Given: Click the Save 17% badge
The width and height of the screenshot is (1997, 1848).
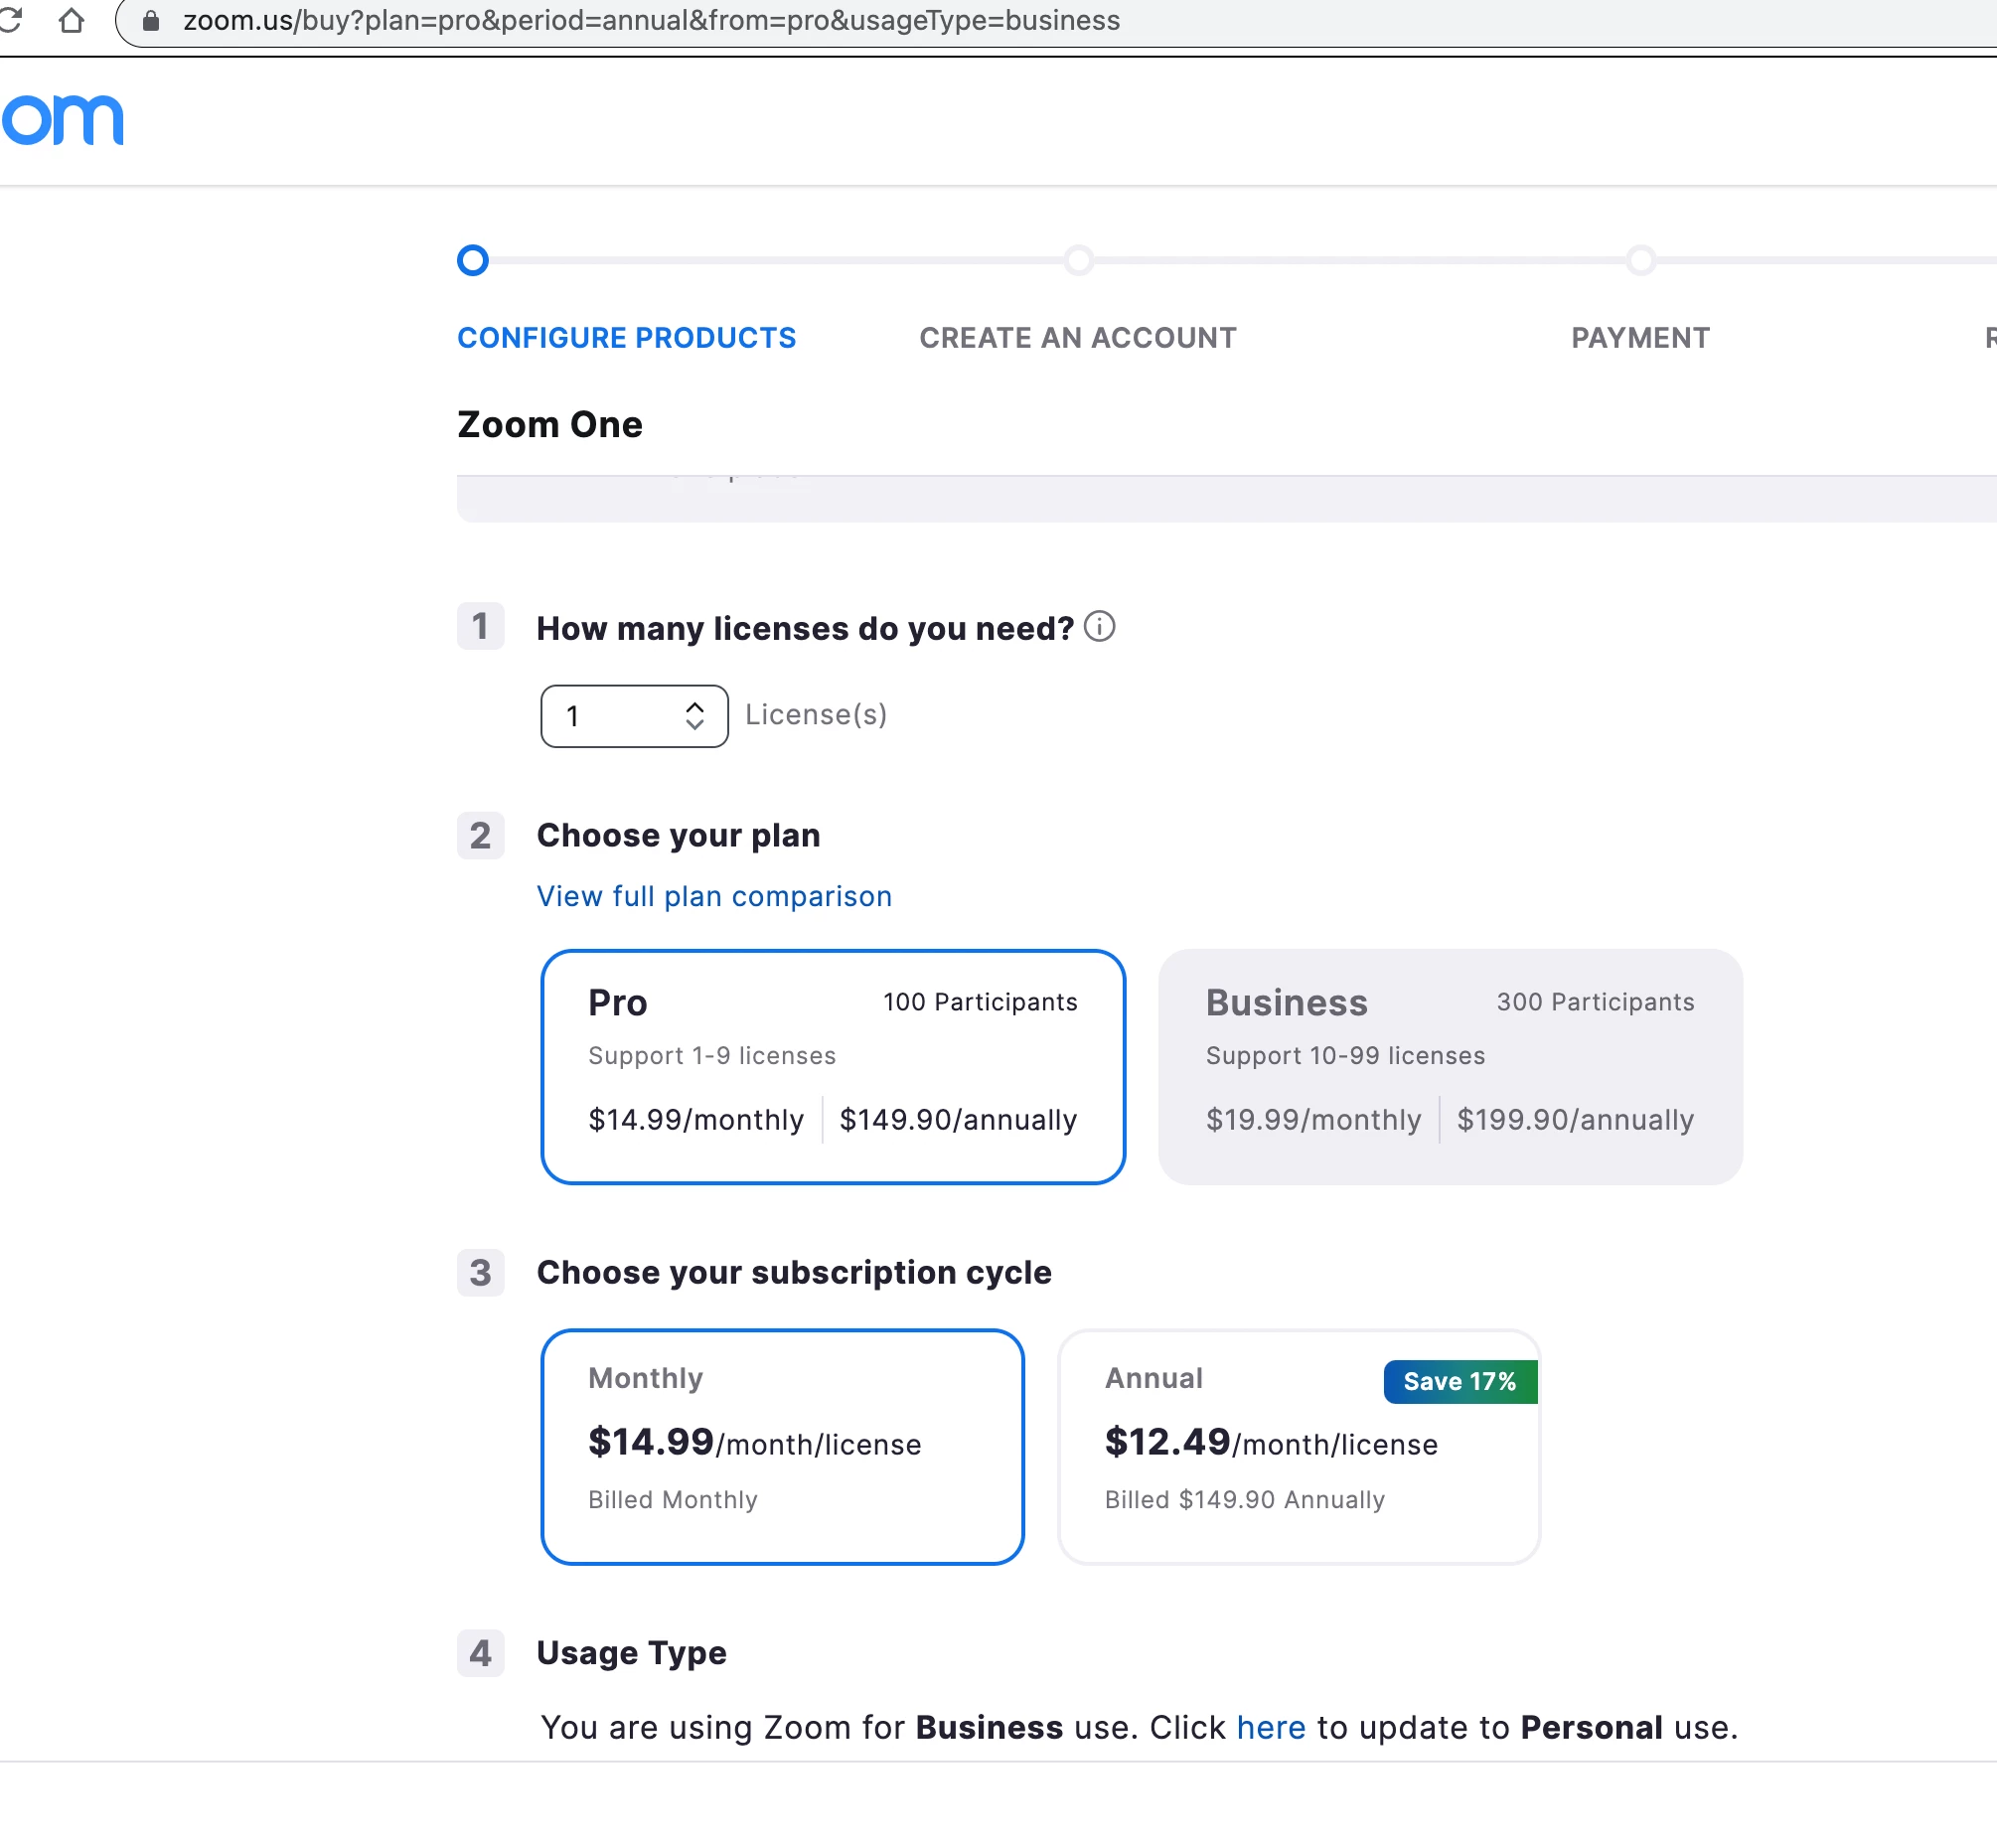Looking at the screenshot, I should (1459, 1381).
